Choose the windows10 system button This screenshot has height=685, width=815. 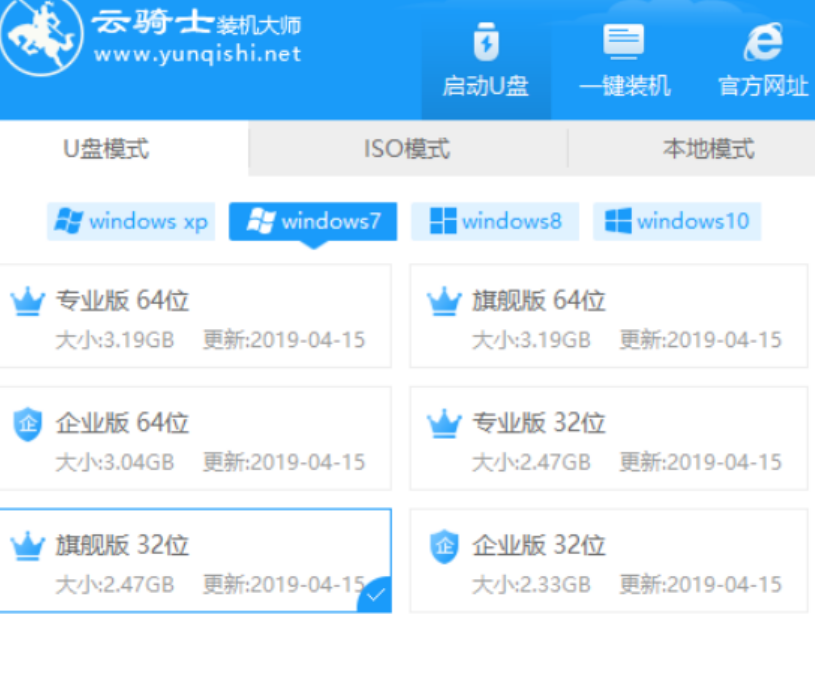(677, 221)
